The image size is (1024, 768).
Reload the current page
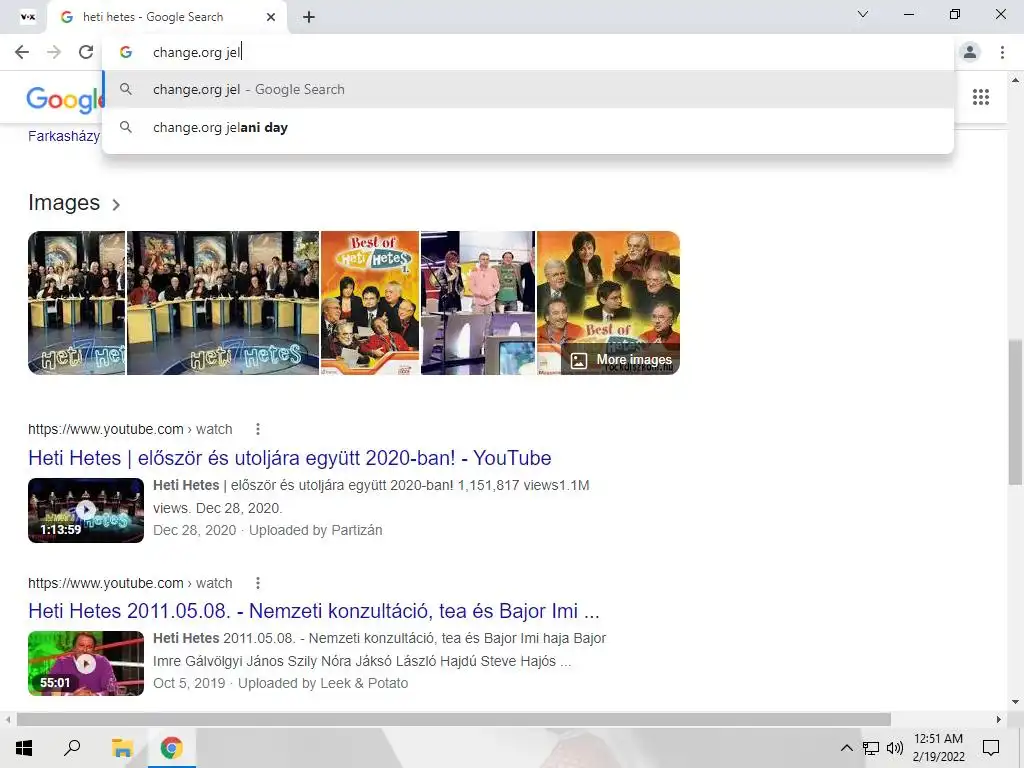[x=86, y=52]
